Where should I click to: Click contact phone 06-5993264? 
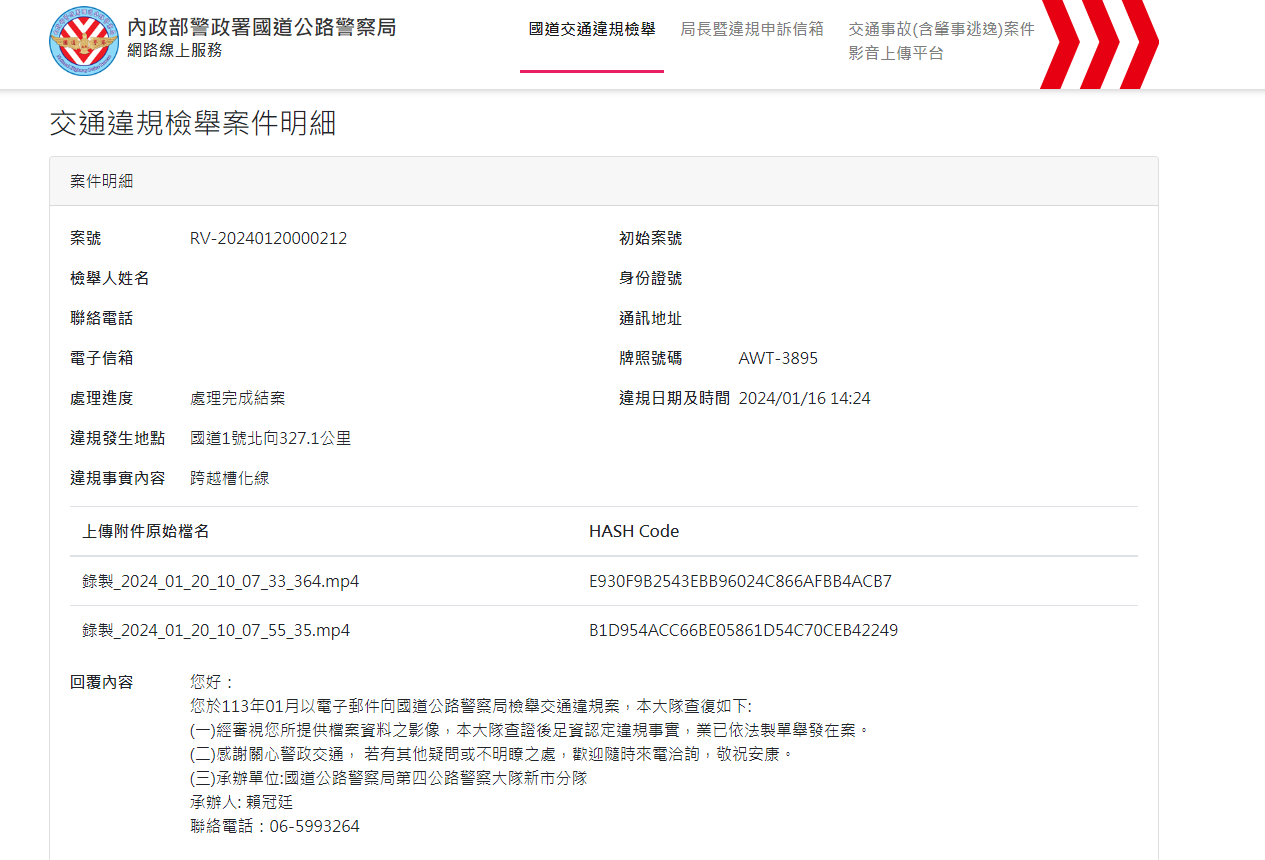pos(314,826)
